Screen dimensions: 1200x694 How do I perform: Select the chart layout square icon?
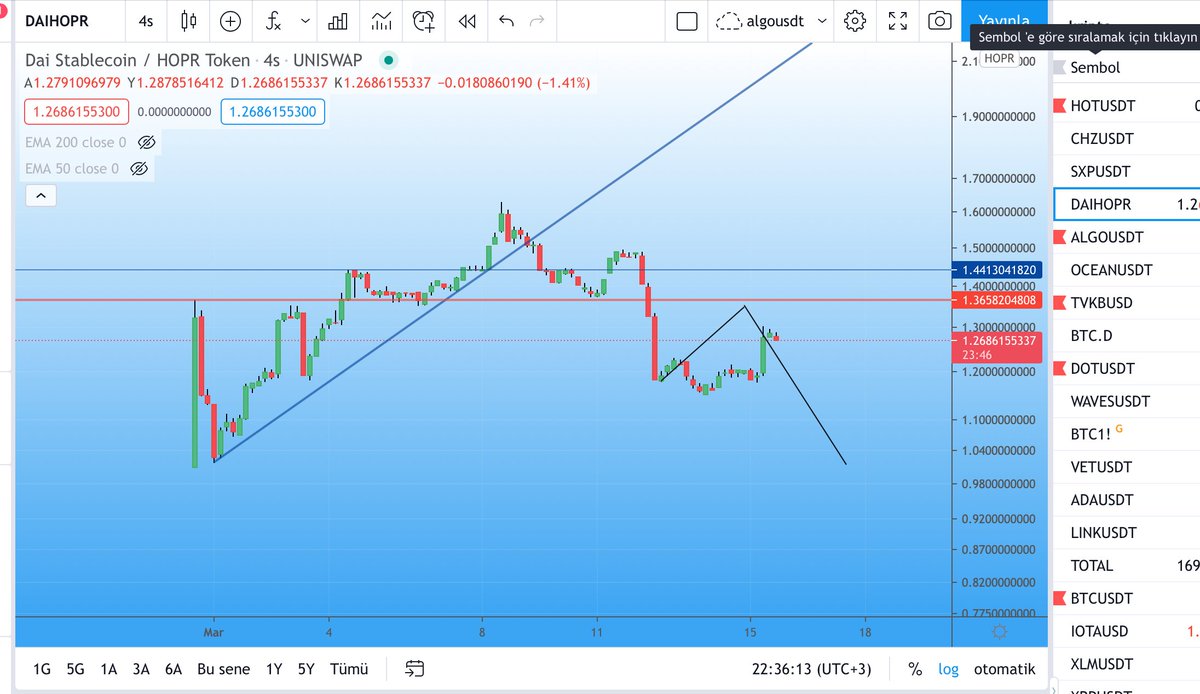686,21
